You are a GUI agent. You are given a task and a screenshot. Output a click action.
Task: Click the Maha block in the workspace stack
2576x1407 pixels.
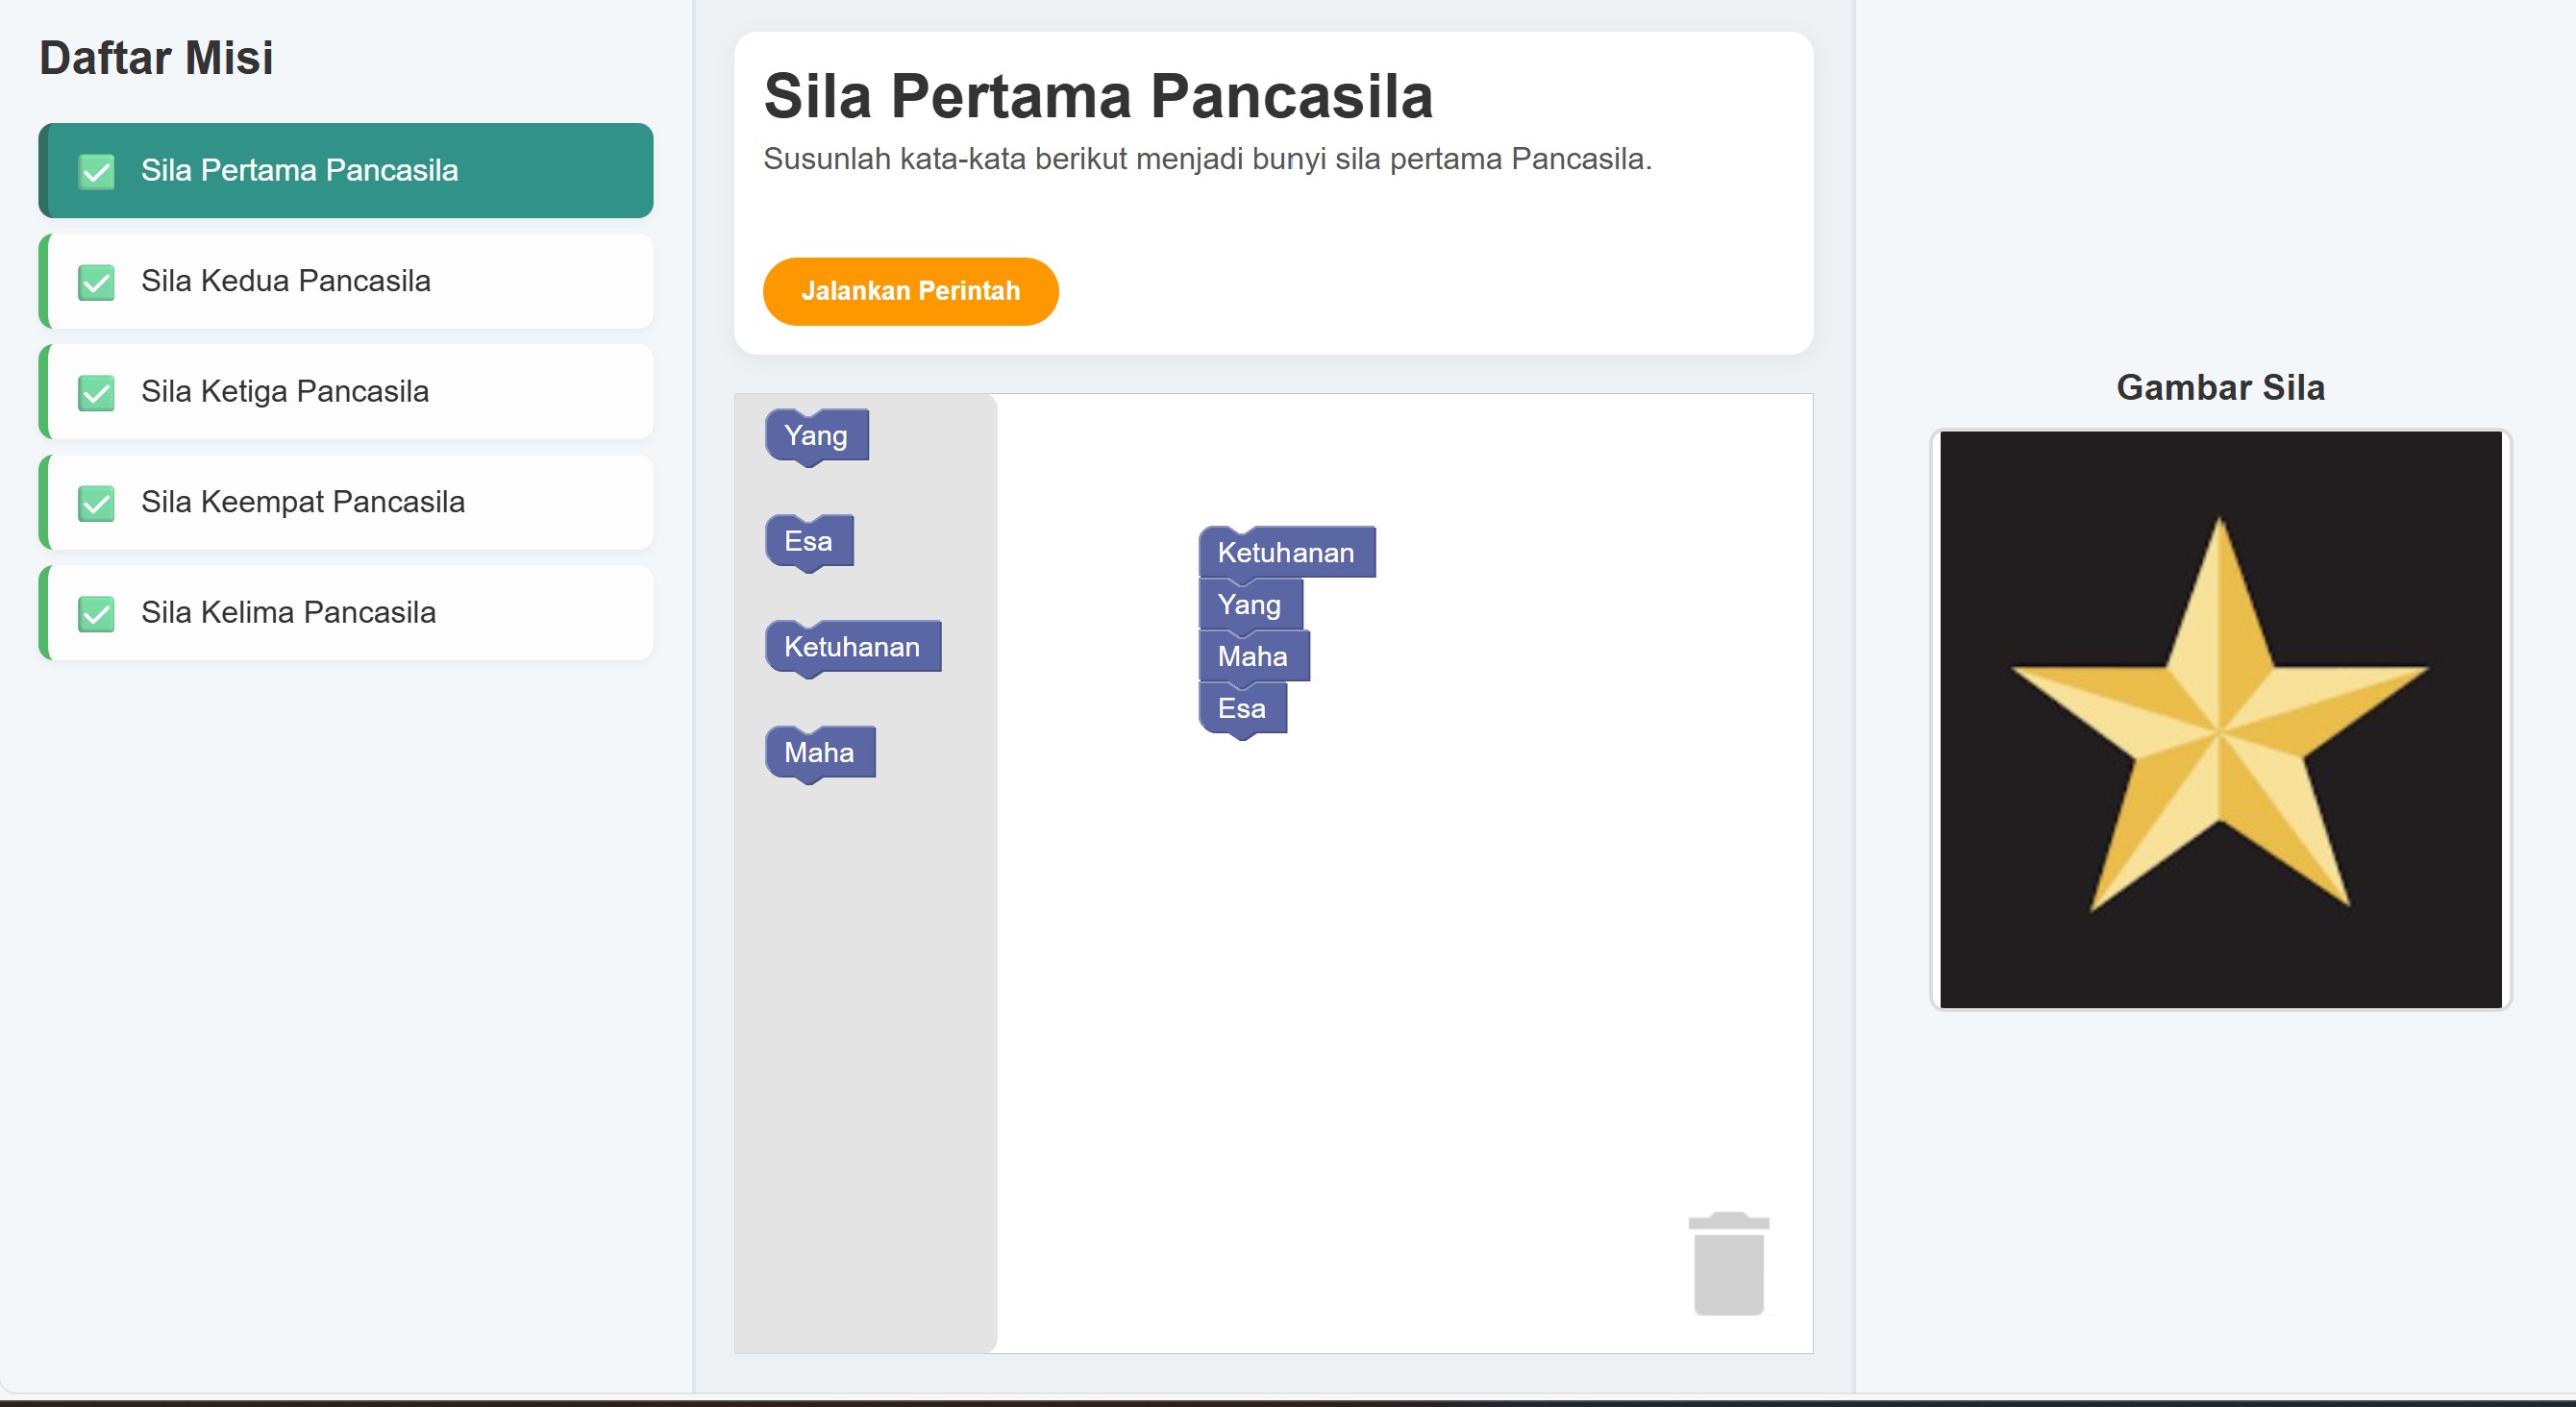[1253, 657]
